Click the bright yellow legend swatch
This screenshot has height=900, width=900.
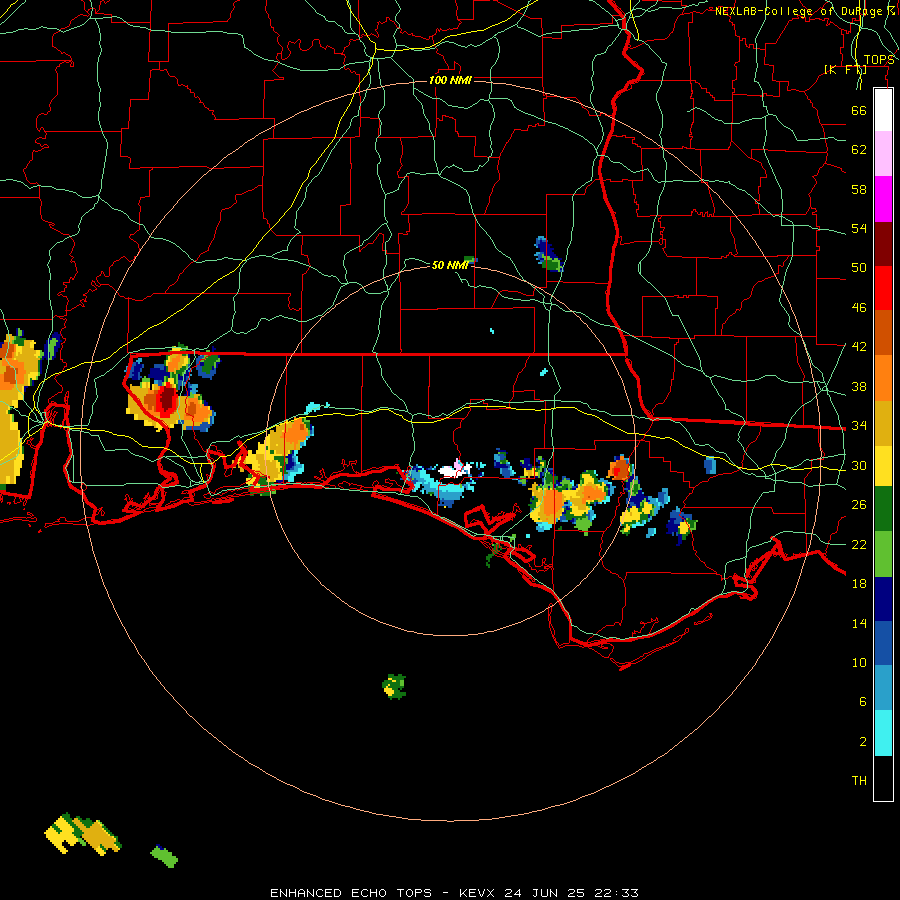pos(883,465)
